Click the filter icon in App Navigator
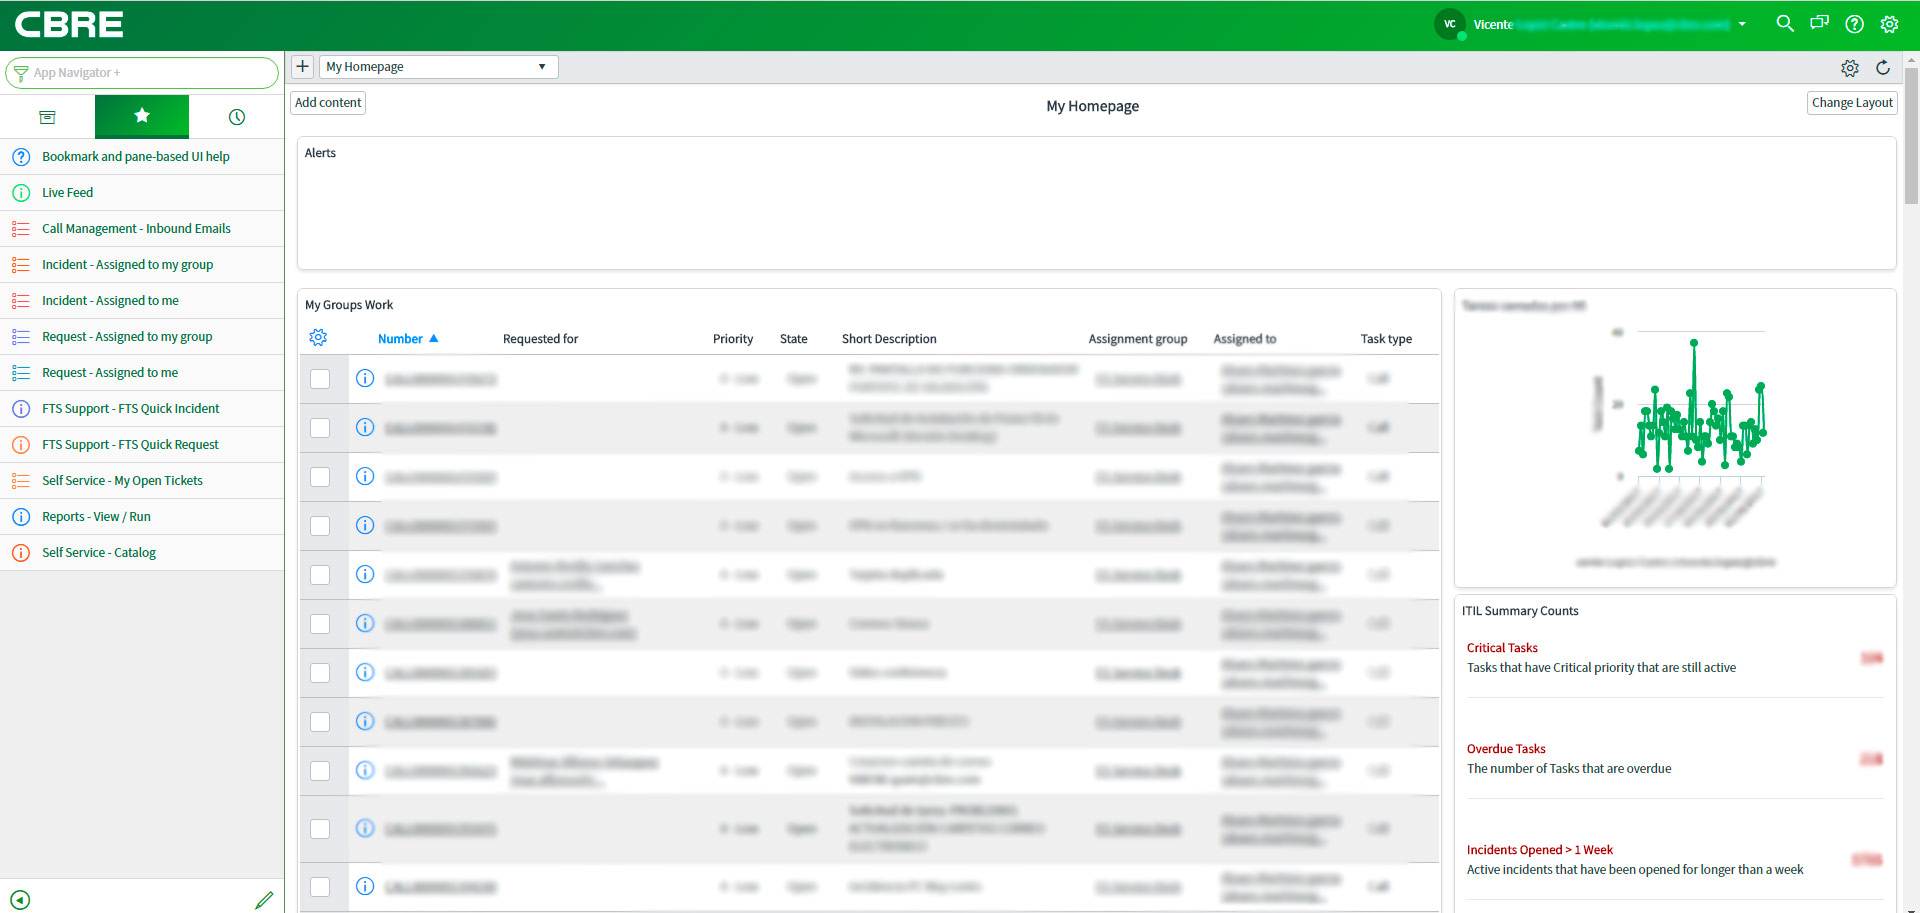Viewport: 1920px width, 913px height. [20, 72]
